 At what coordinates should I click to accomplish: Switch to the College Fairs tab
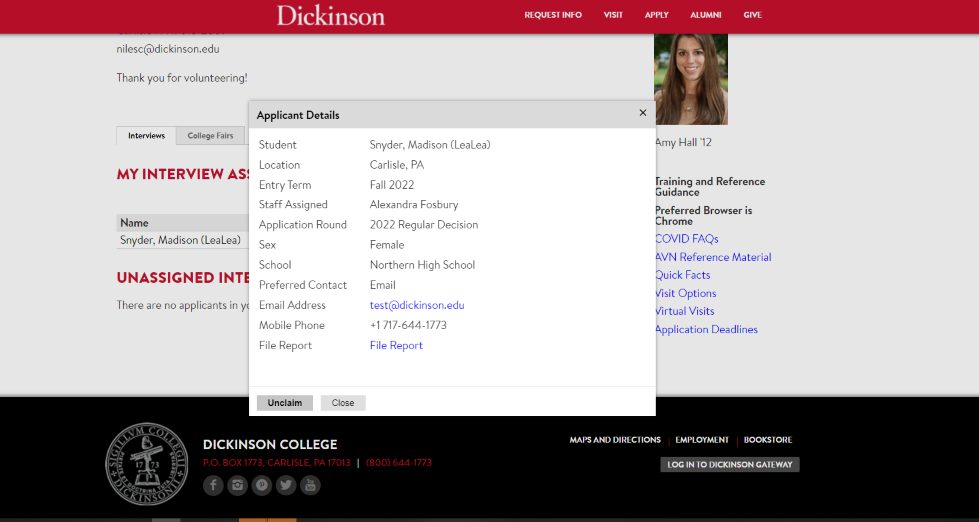(210, 135)
